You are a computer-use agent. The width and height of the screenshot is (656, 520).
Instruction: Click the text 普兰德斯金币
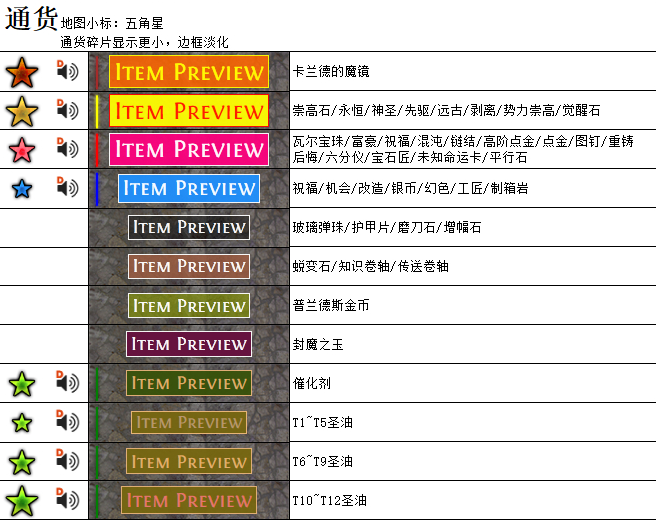click(331, 305)
